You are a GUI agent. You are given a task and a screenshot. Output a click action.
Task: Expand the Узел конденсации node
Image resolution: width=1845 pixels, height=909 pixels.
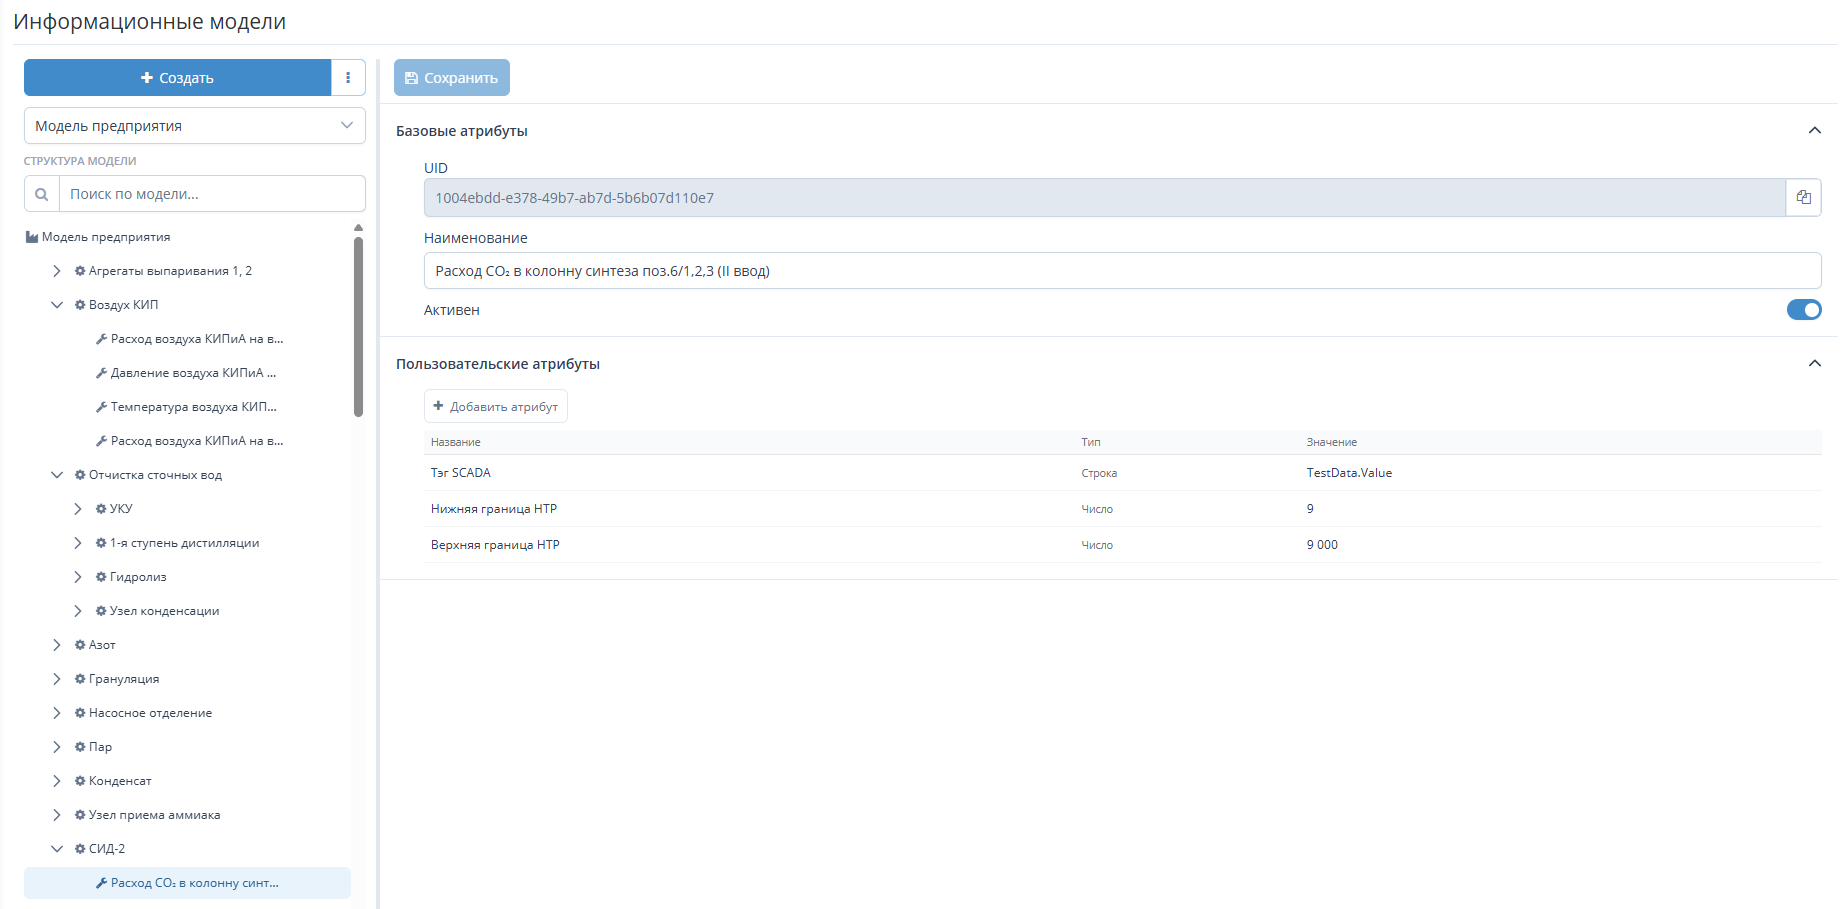(78, 611)
